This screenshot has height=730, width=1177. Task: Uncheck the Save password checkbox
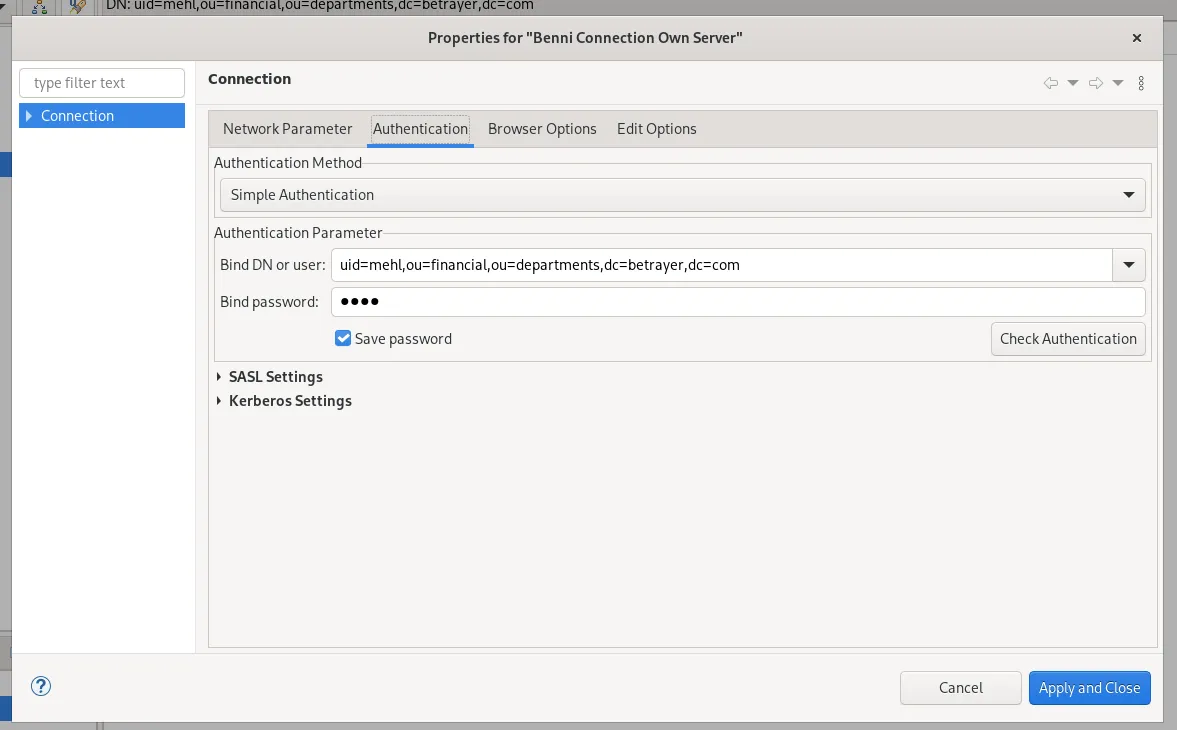click(x=343, y=338)
